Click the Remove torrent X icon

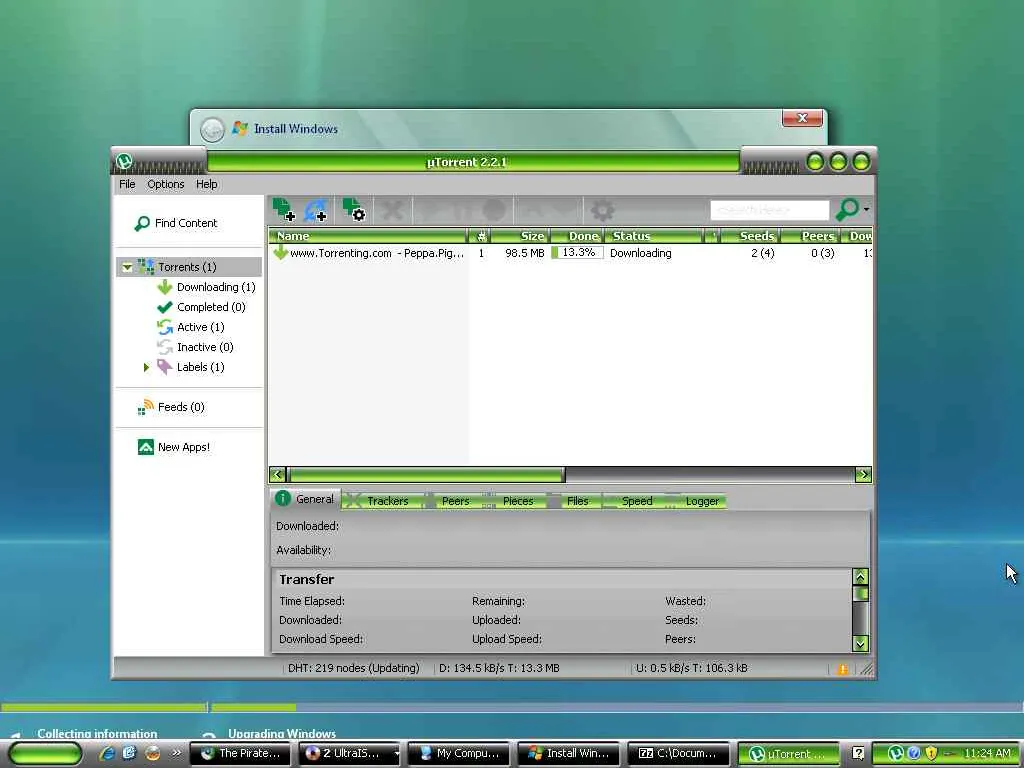(x=392, y=210)
